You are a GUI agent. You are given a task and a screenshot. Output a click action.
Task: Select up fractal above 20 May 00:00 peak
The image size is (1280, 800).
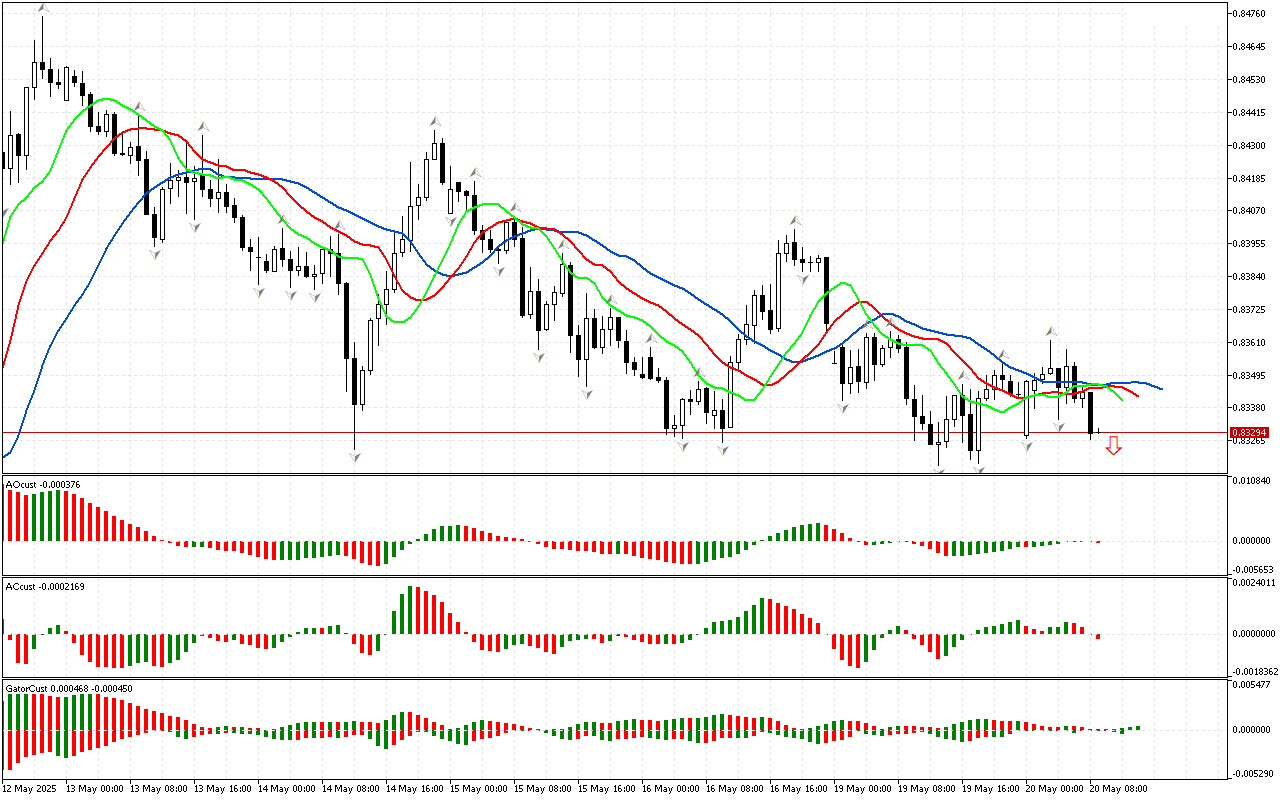point(1051,331)
